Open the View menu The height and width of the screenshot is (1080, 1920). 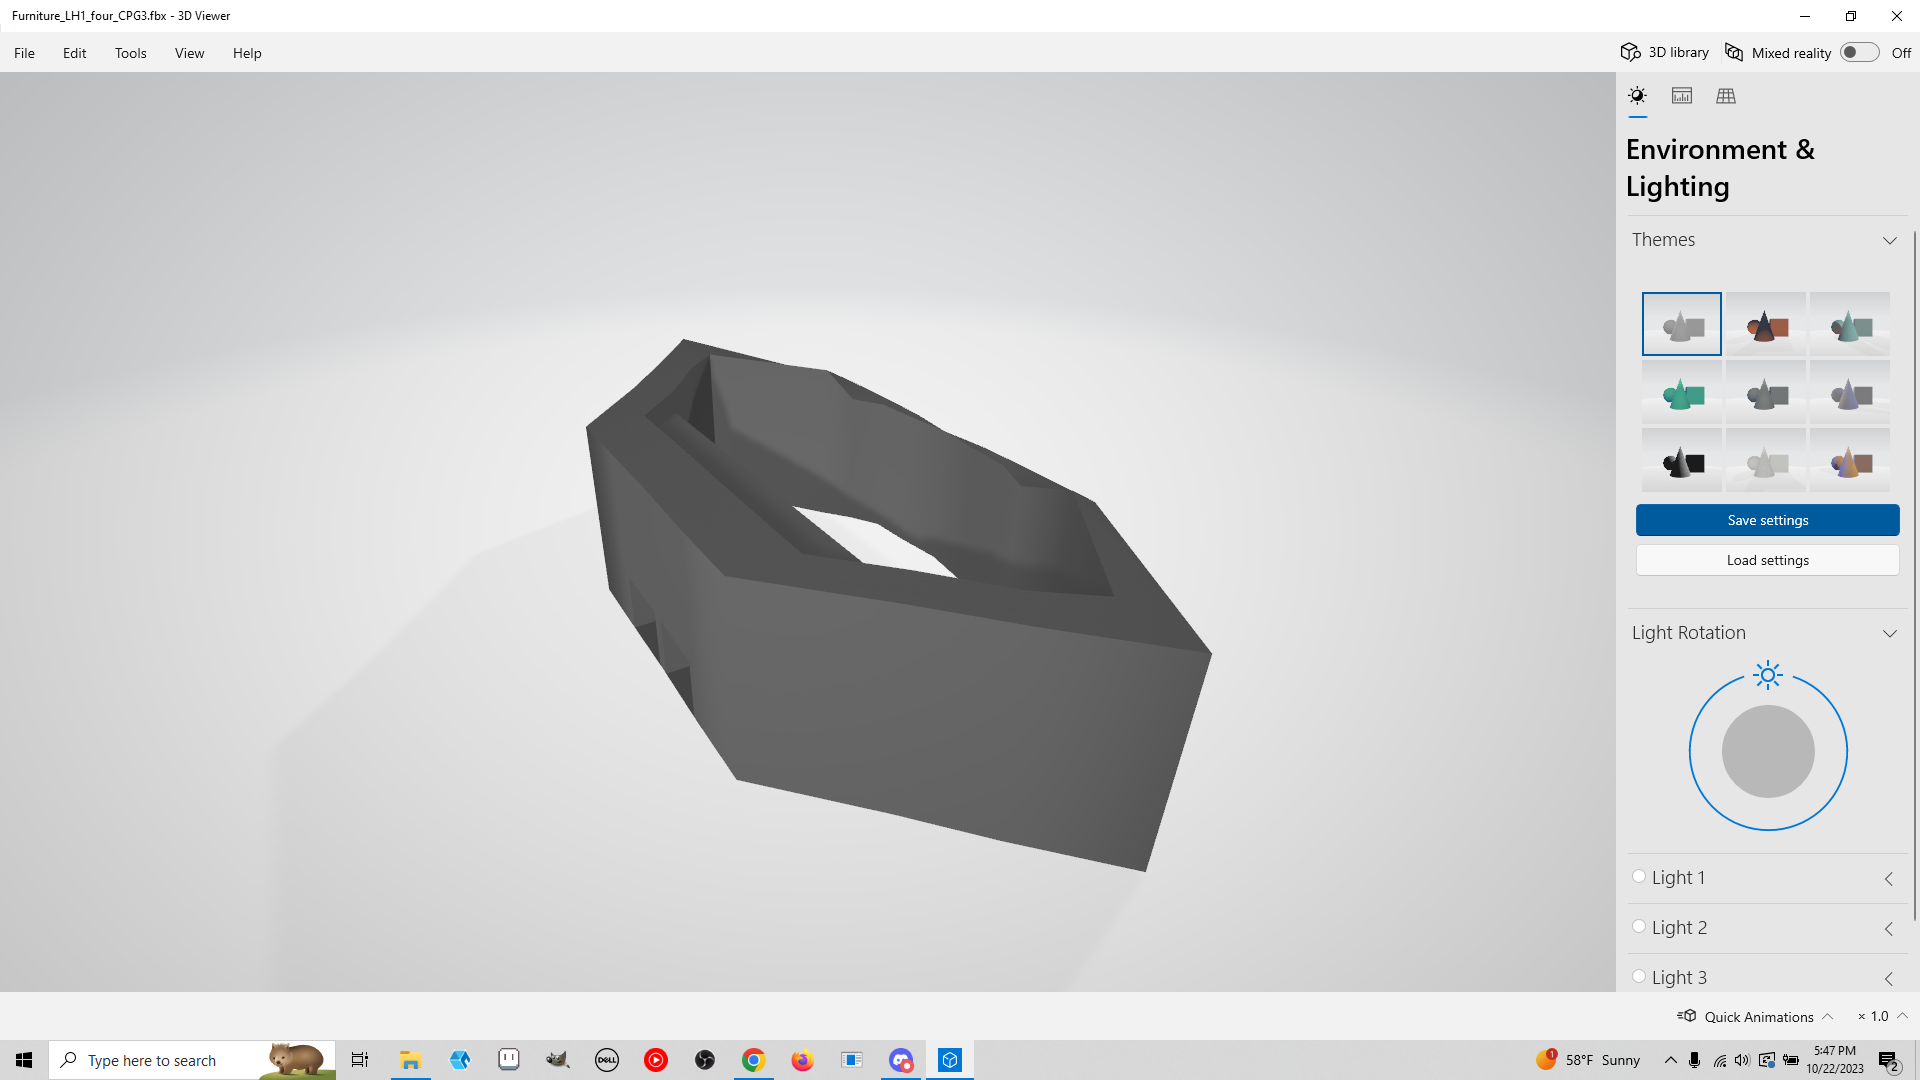189,53
